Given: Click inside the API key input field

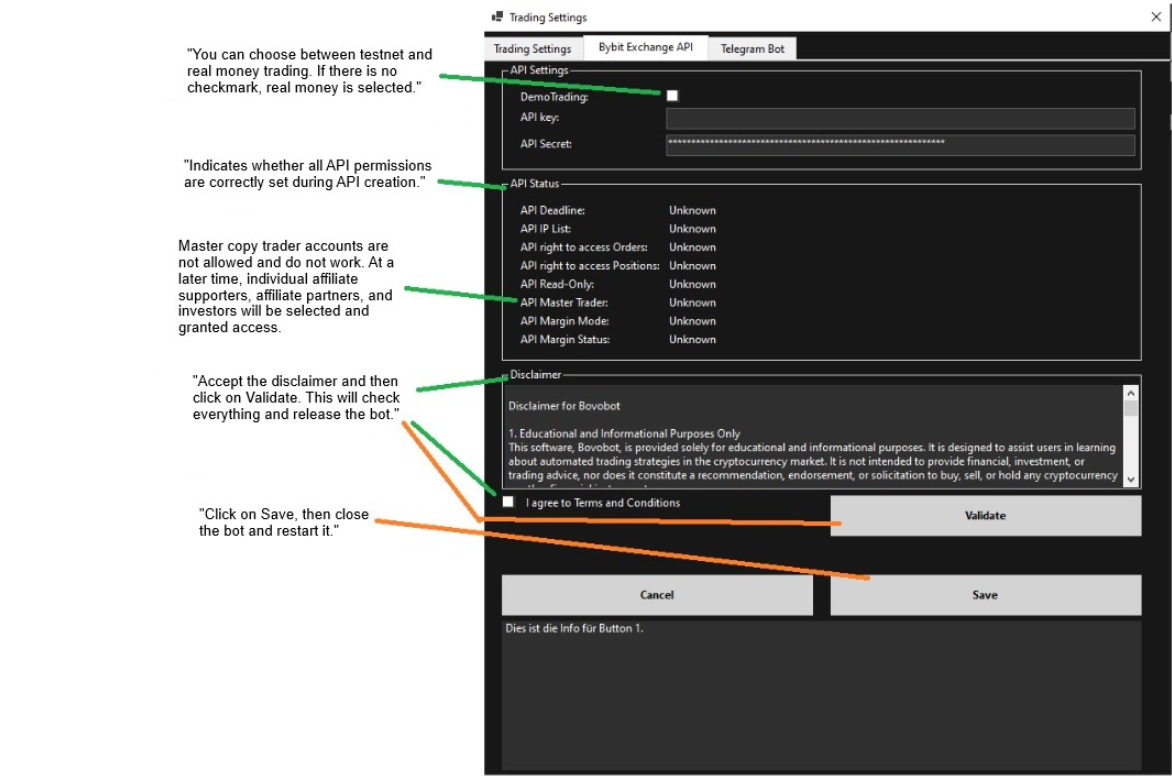Looking at the screenshot, I should pyautogui.click(x=900, y=118).
